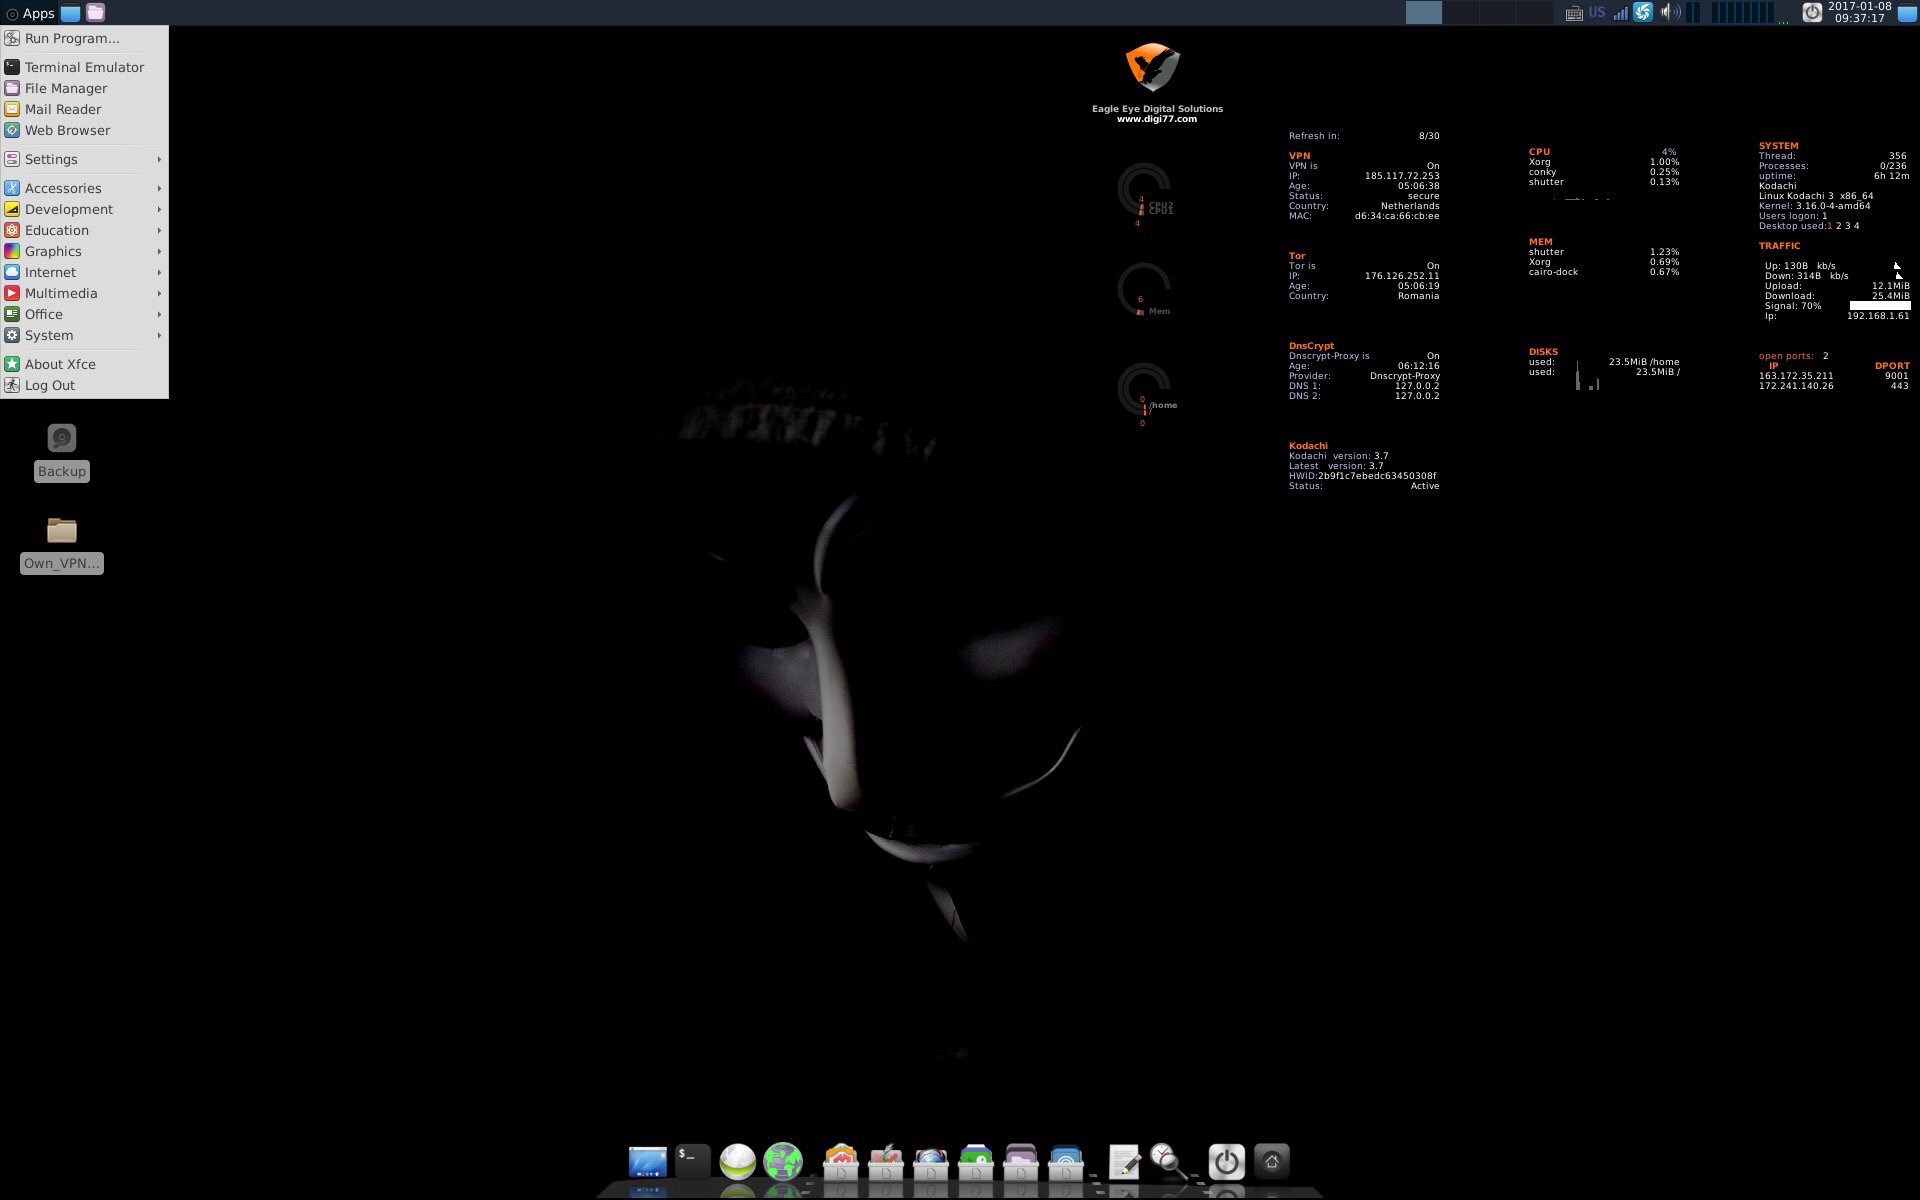
Task: Click the Shutter tray icon in panel
Action: [1643, 13]
